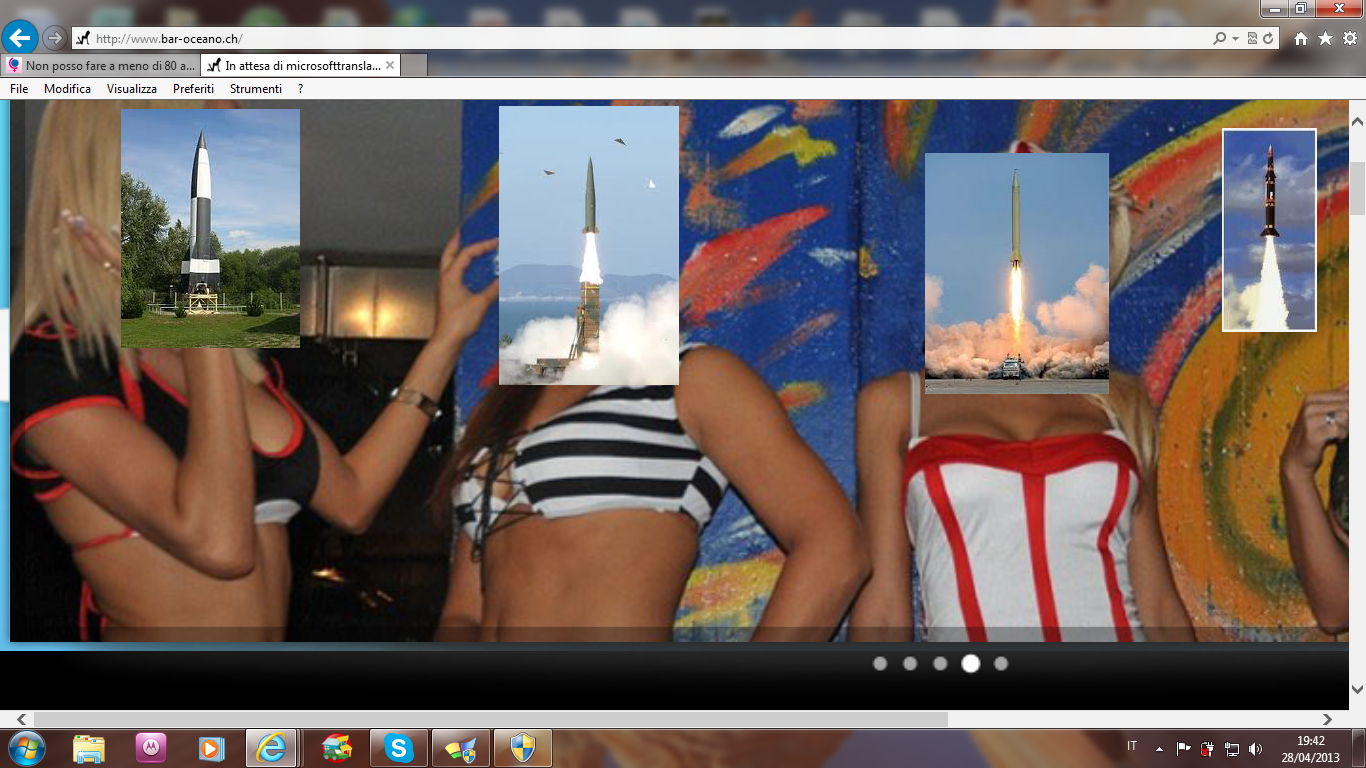Image resolution: width=1366 pixels, height=768 pixels.
Task: Click the search magnifier in address bar
Action: [1219, 39]
